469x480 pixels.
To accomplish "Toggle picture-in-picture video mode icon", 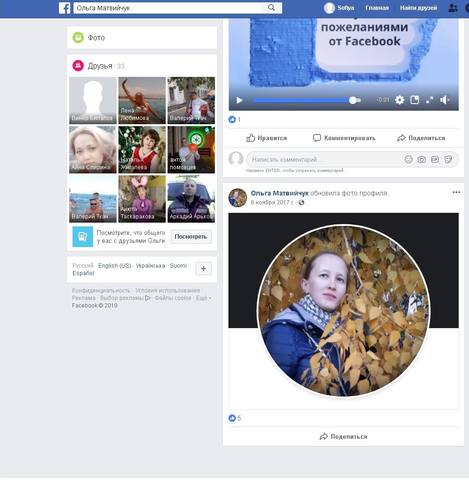I will click(x=415, y=100).
